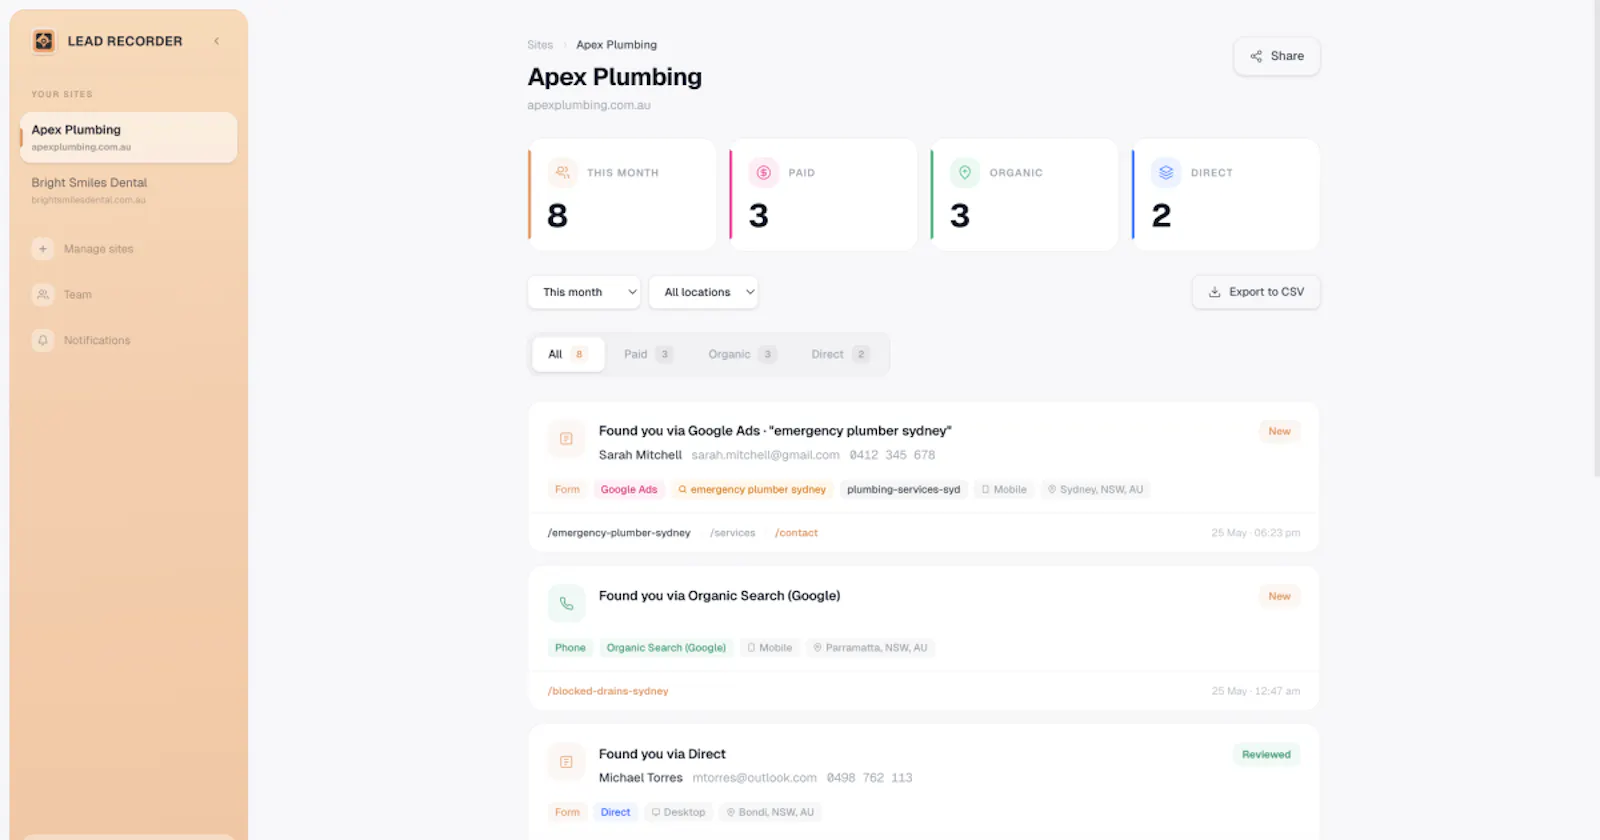Click form icon on Sarah Mitchell lead
The image size is (1600, 840).
click(566, 439)
